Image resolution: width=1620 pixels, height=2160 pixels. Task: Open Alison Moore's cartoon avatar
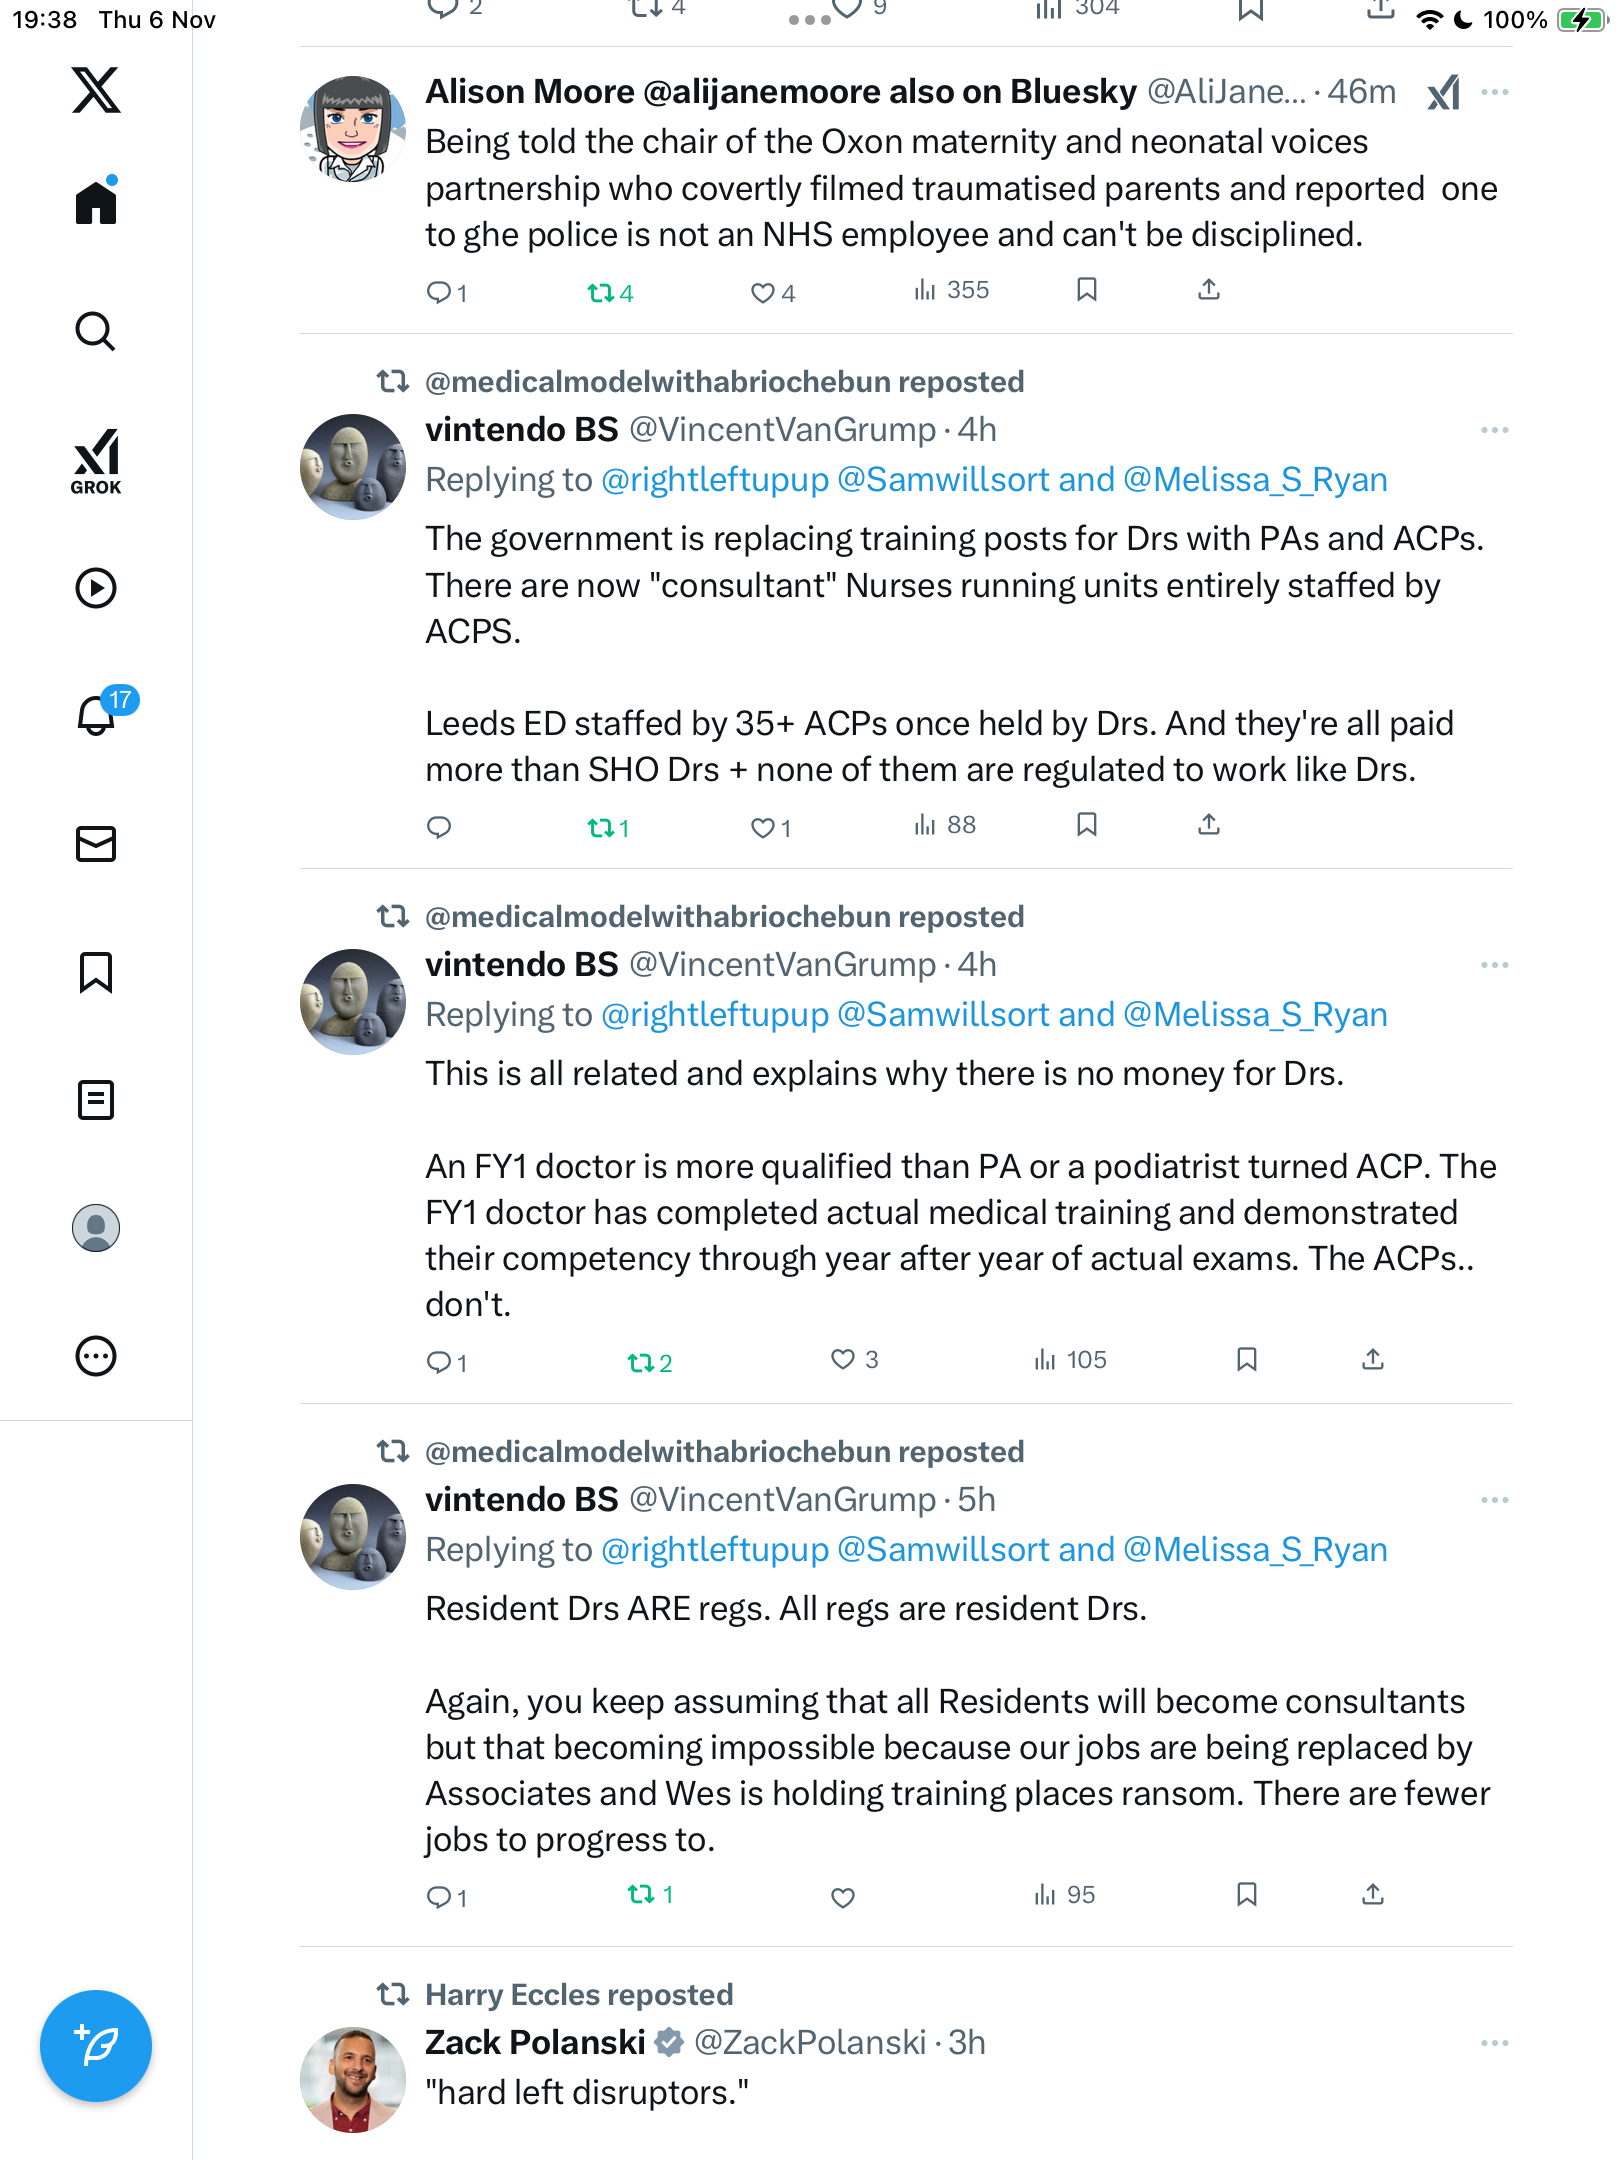click(353, 129)
